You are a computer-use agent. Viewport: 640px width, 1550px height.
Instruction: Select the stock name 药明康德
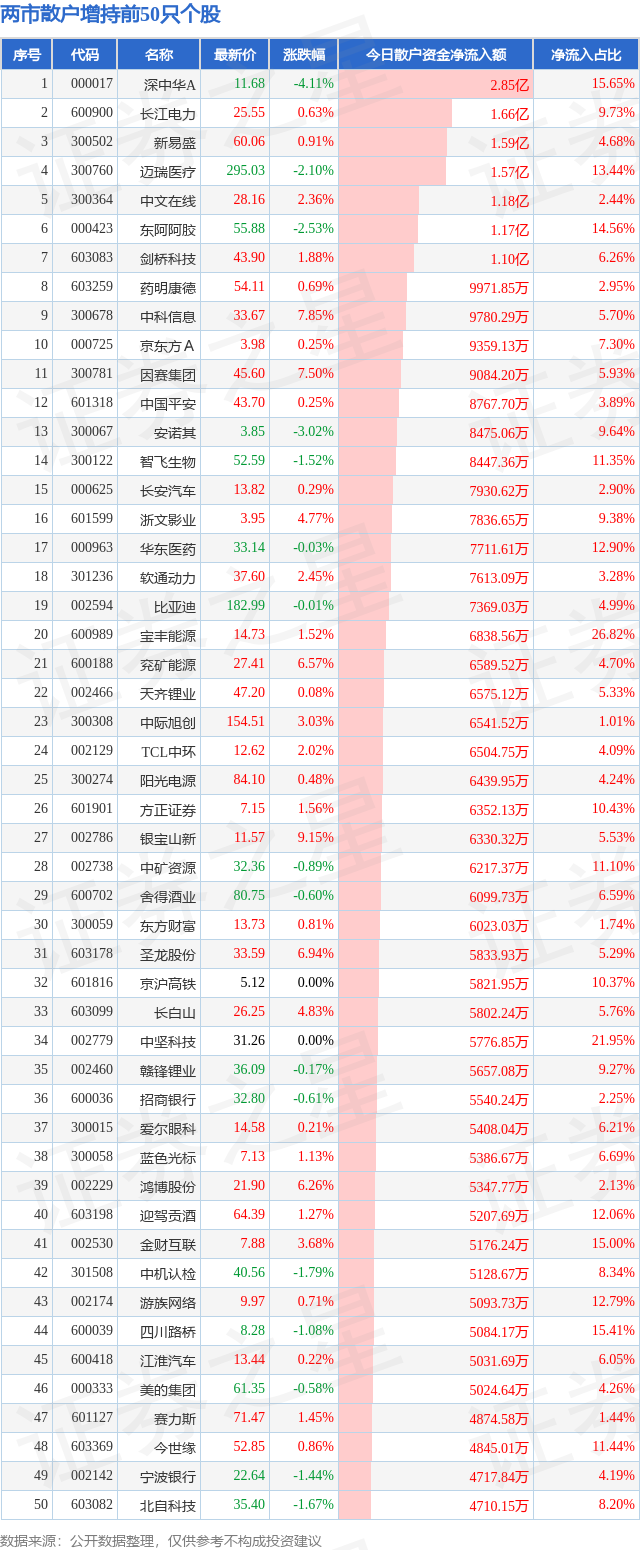[169, 287]
